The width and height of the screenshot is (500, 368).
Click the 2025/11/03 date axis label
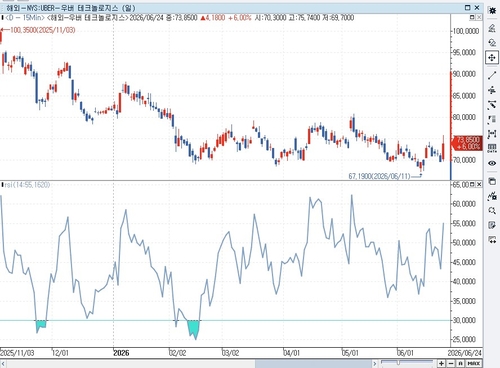point(17,353)
